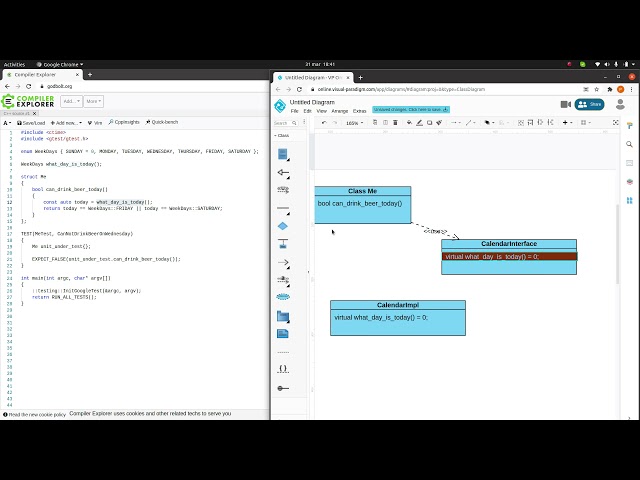Screen dimensions: 640x480
Task: Open the Add new dropdown in editor
Action: click(x=66, y=122)
